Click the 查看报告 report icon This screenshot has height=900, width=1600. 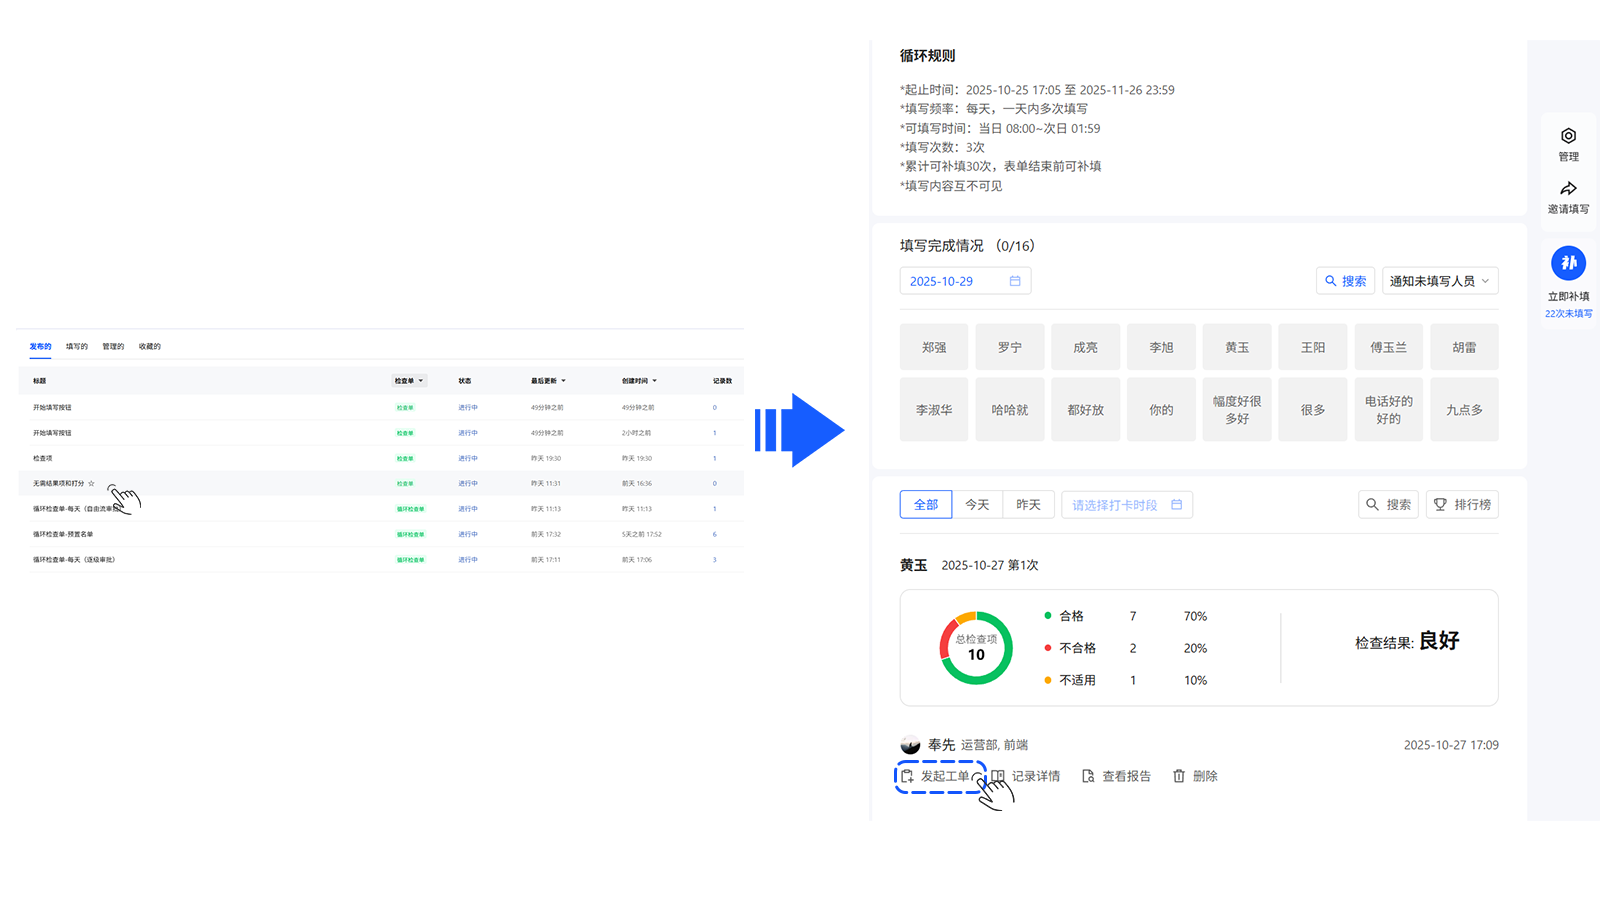[1088, 775]
